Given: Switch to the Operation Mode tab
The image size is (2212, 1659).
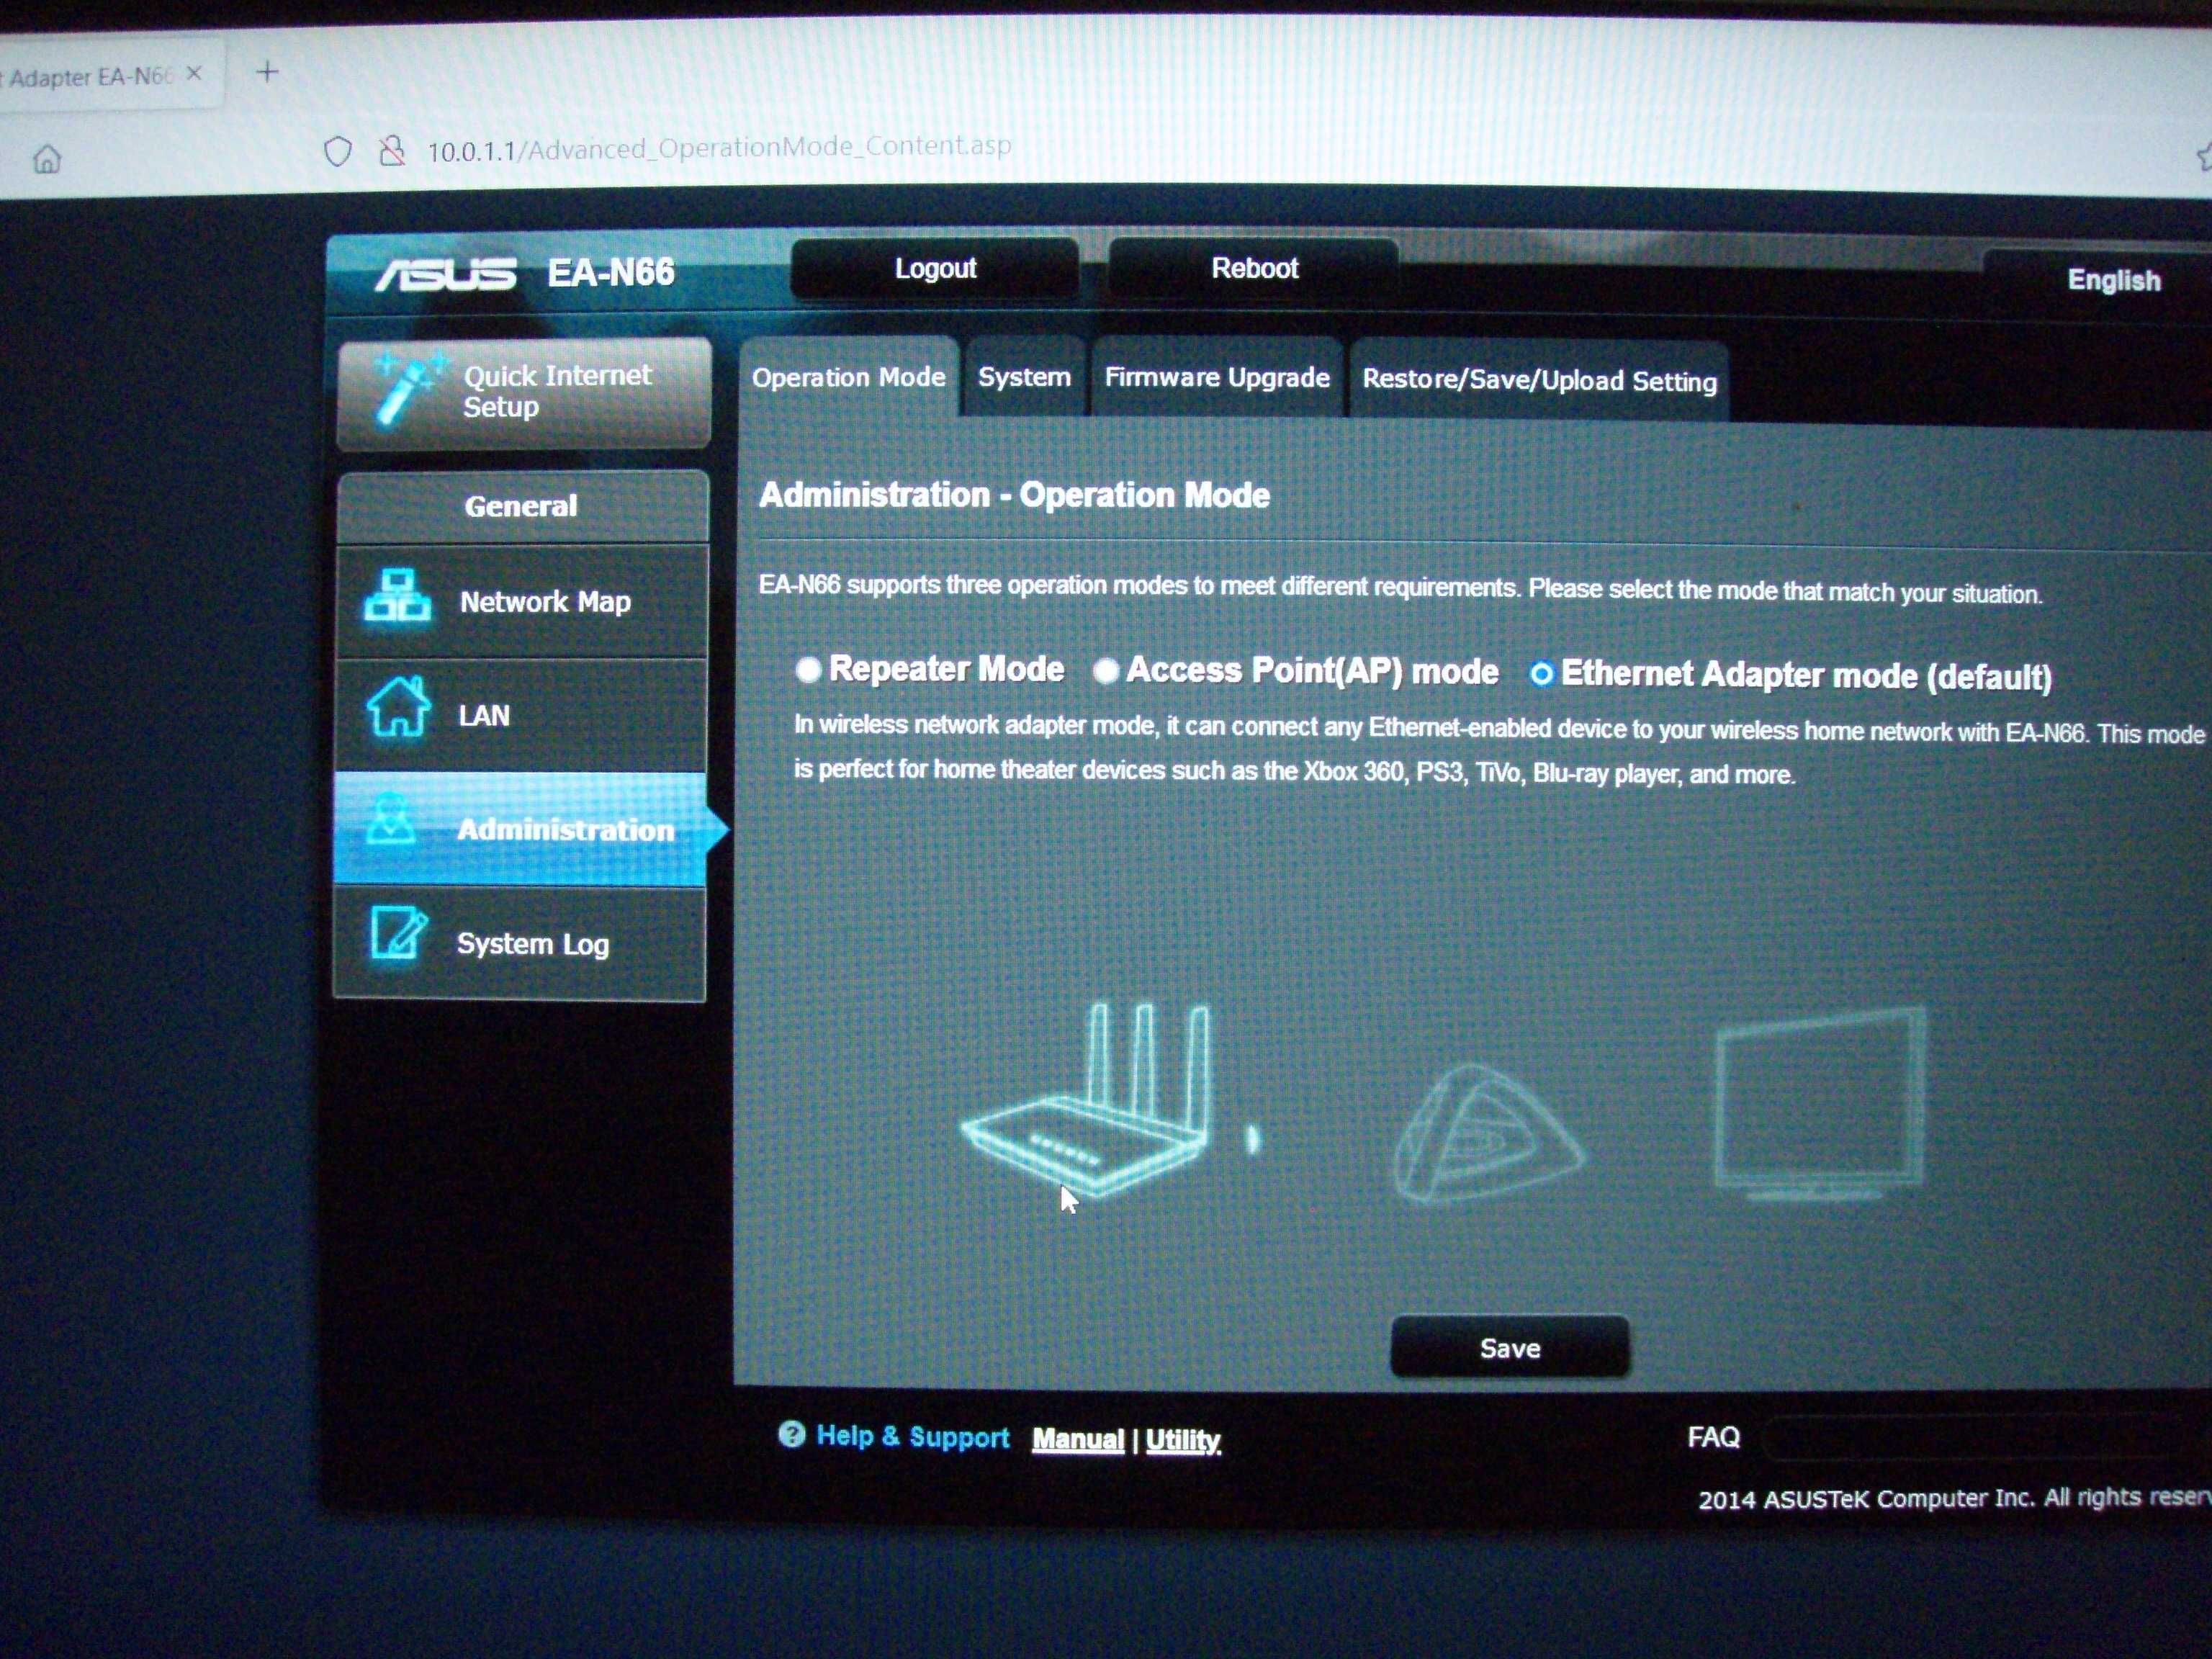Looking at the screenshot, I should pos(849,377).
